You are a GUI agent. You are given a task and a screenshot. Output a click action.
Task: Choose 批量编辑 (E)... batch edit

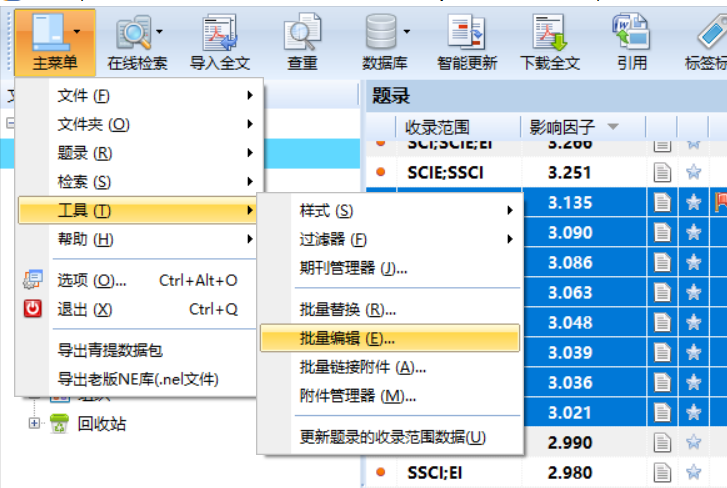[390, 338]
